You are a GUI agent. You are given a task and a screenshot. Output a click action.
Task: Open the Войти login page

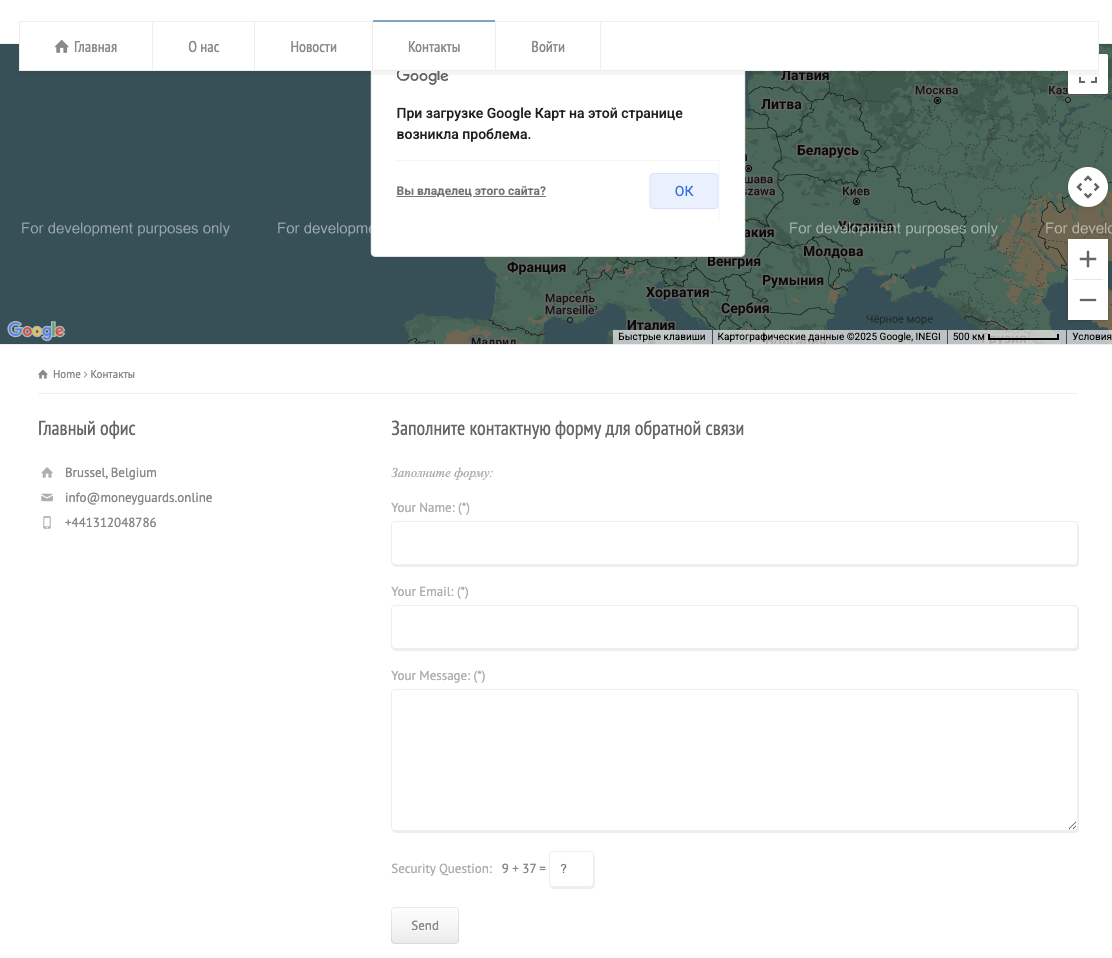[x=548, y=47]
